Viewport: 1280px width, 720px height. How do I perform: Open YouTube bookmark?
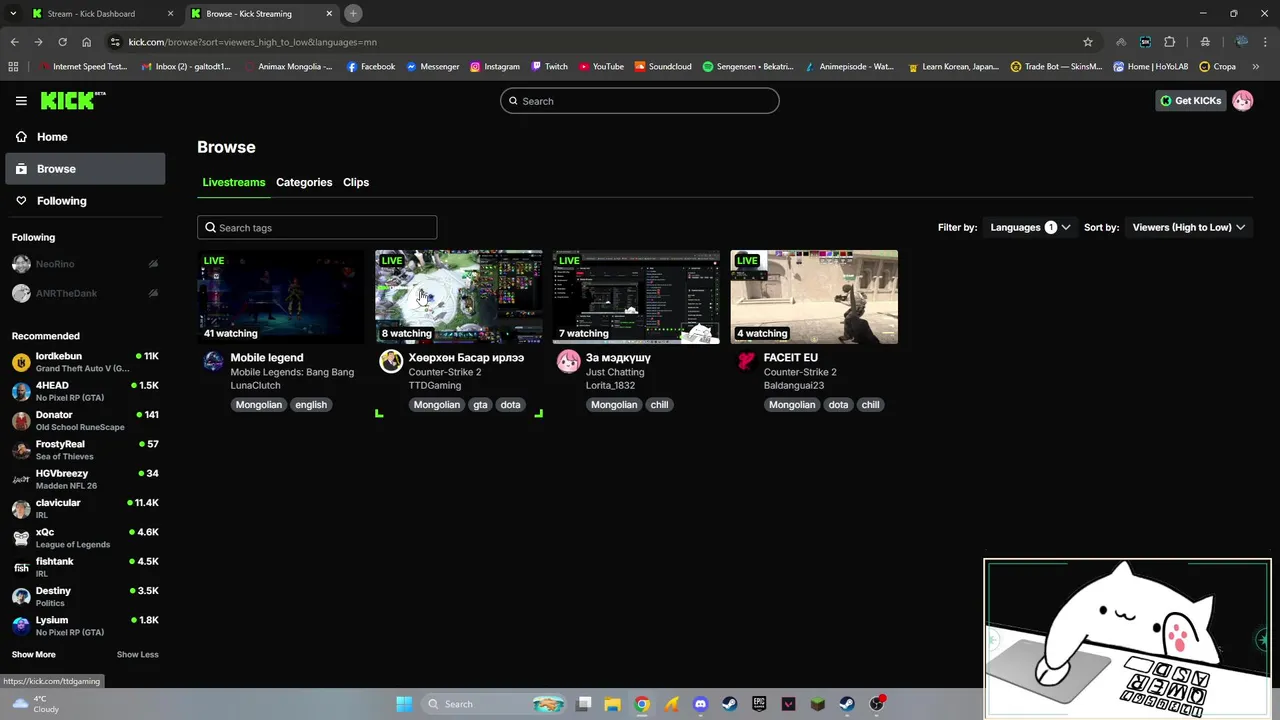click(601, 67)
